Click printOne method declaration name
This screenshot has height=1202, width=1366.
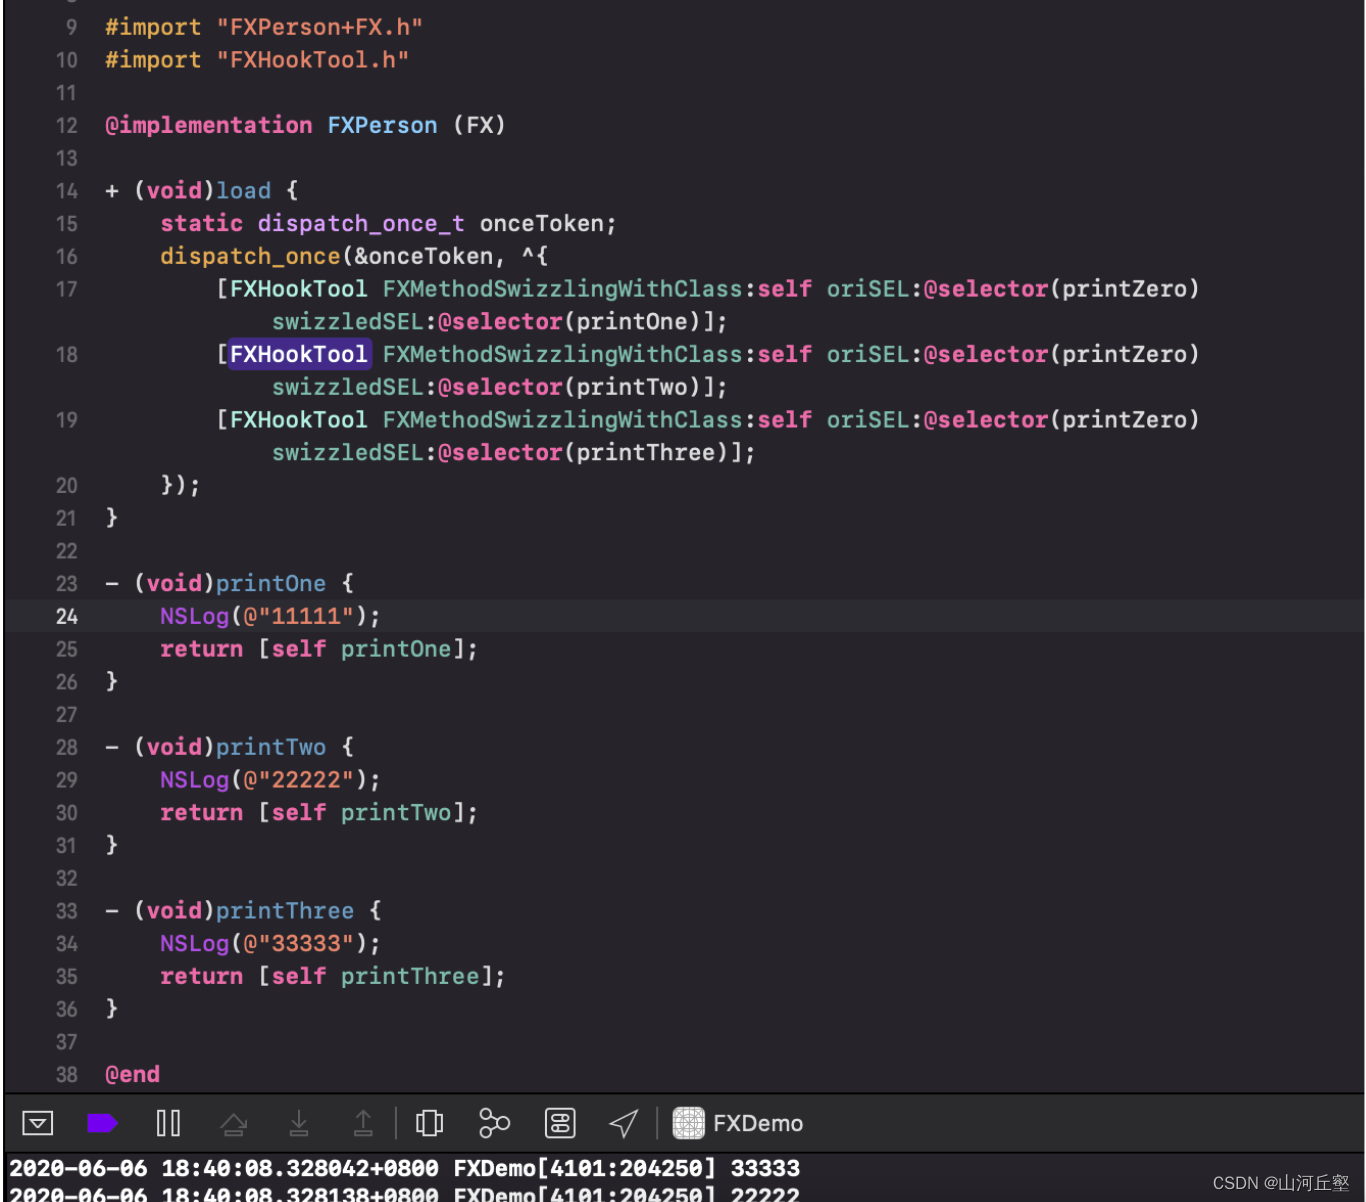point(271,583)
